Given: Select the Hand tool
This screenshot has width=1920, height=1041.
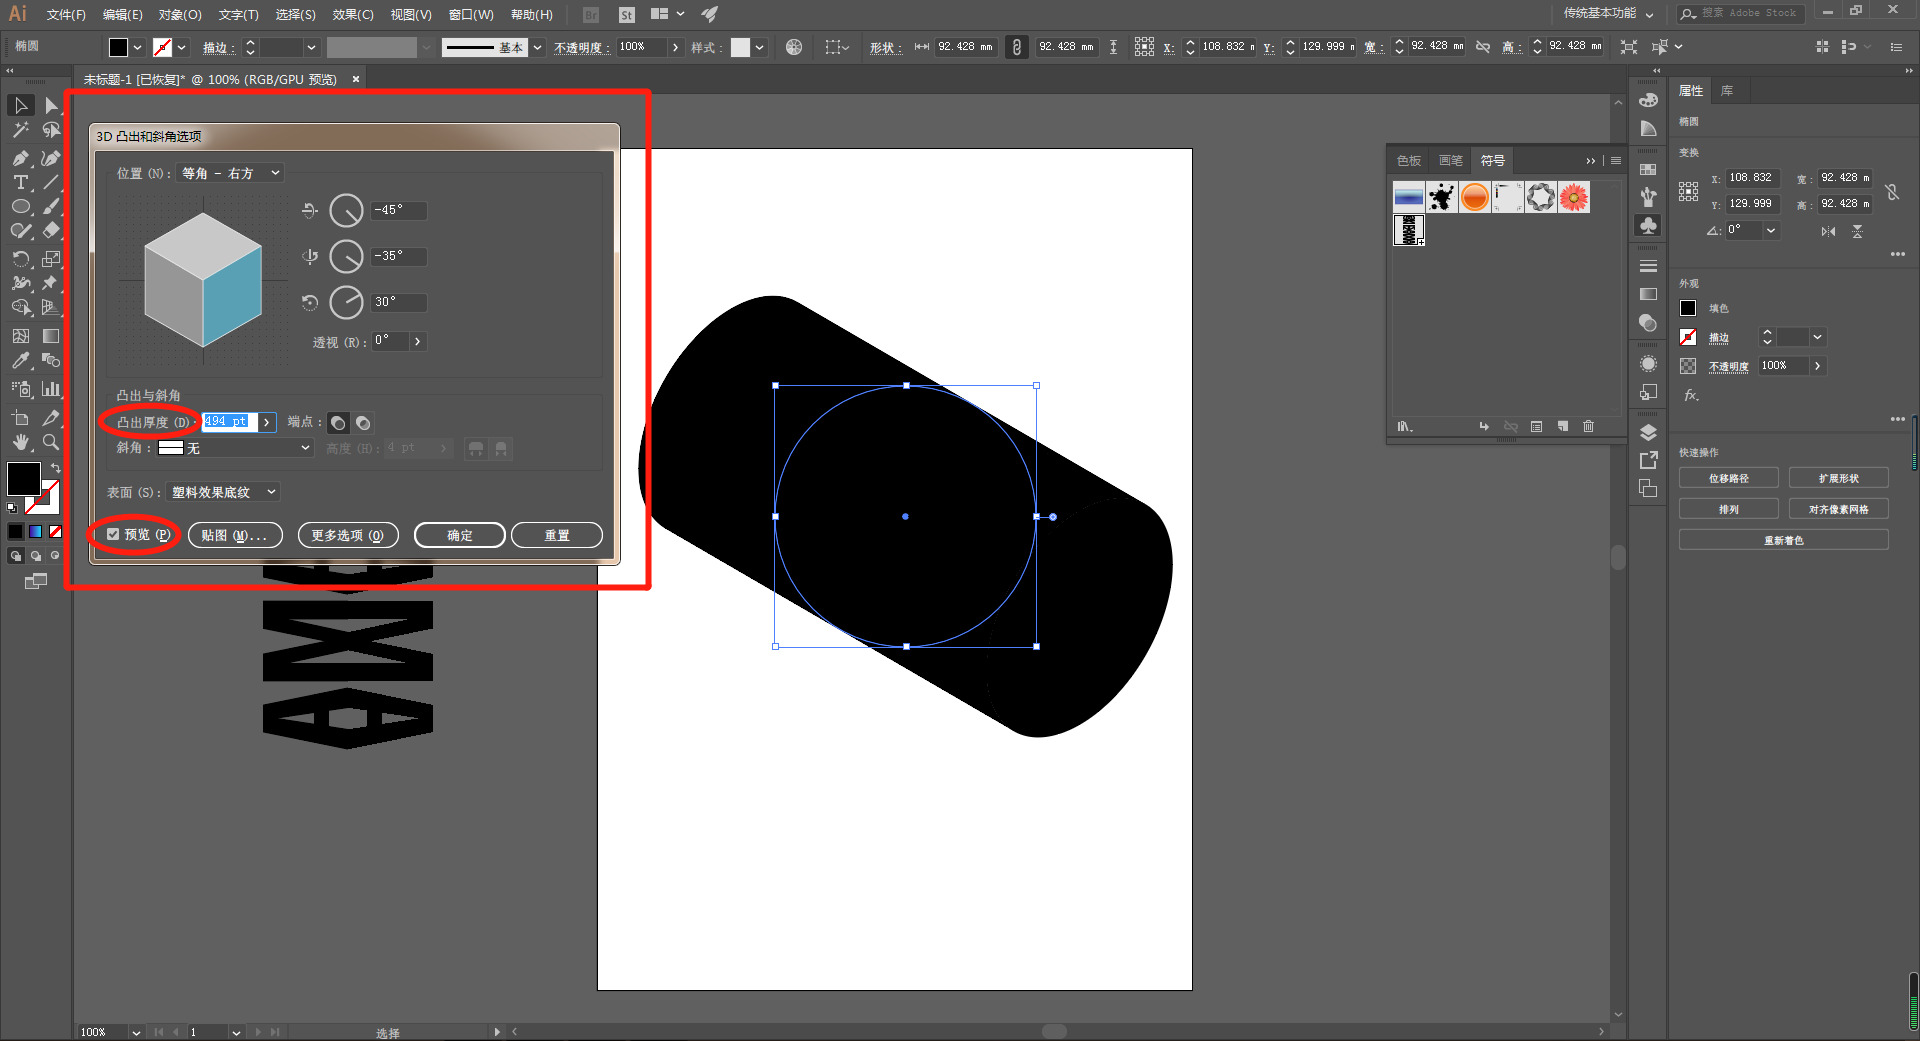Looking at the screenshot, I should (20, 442).
